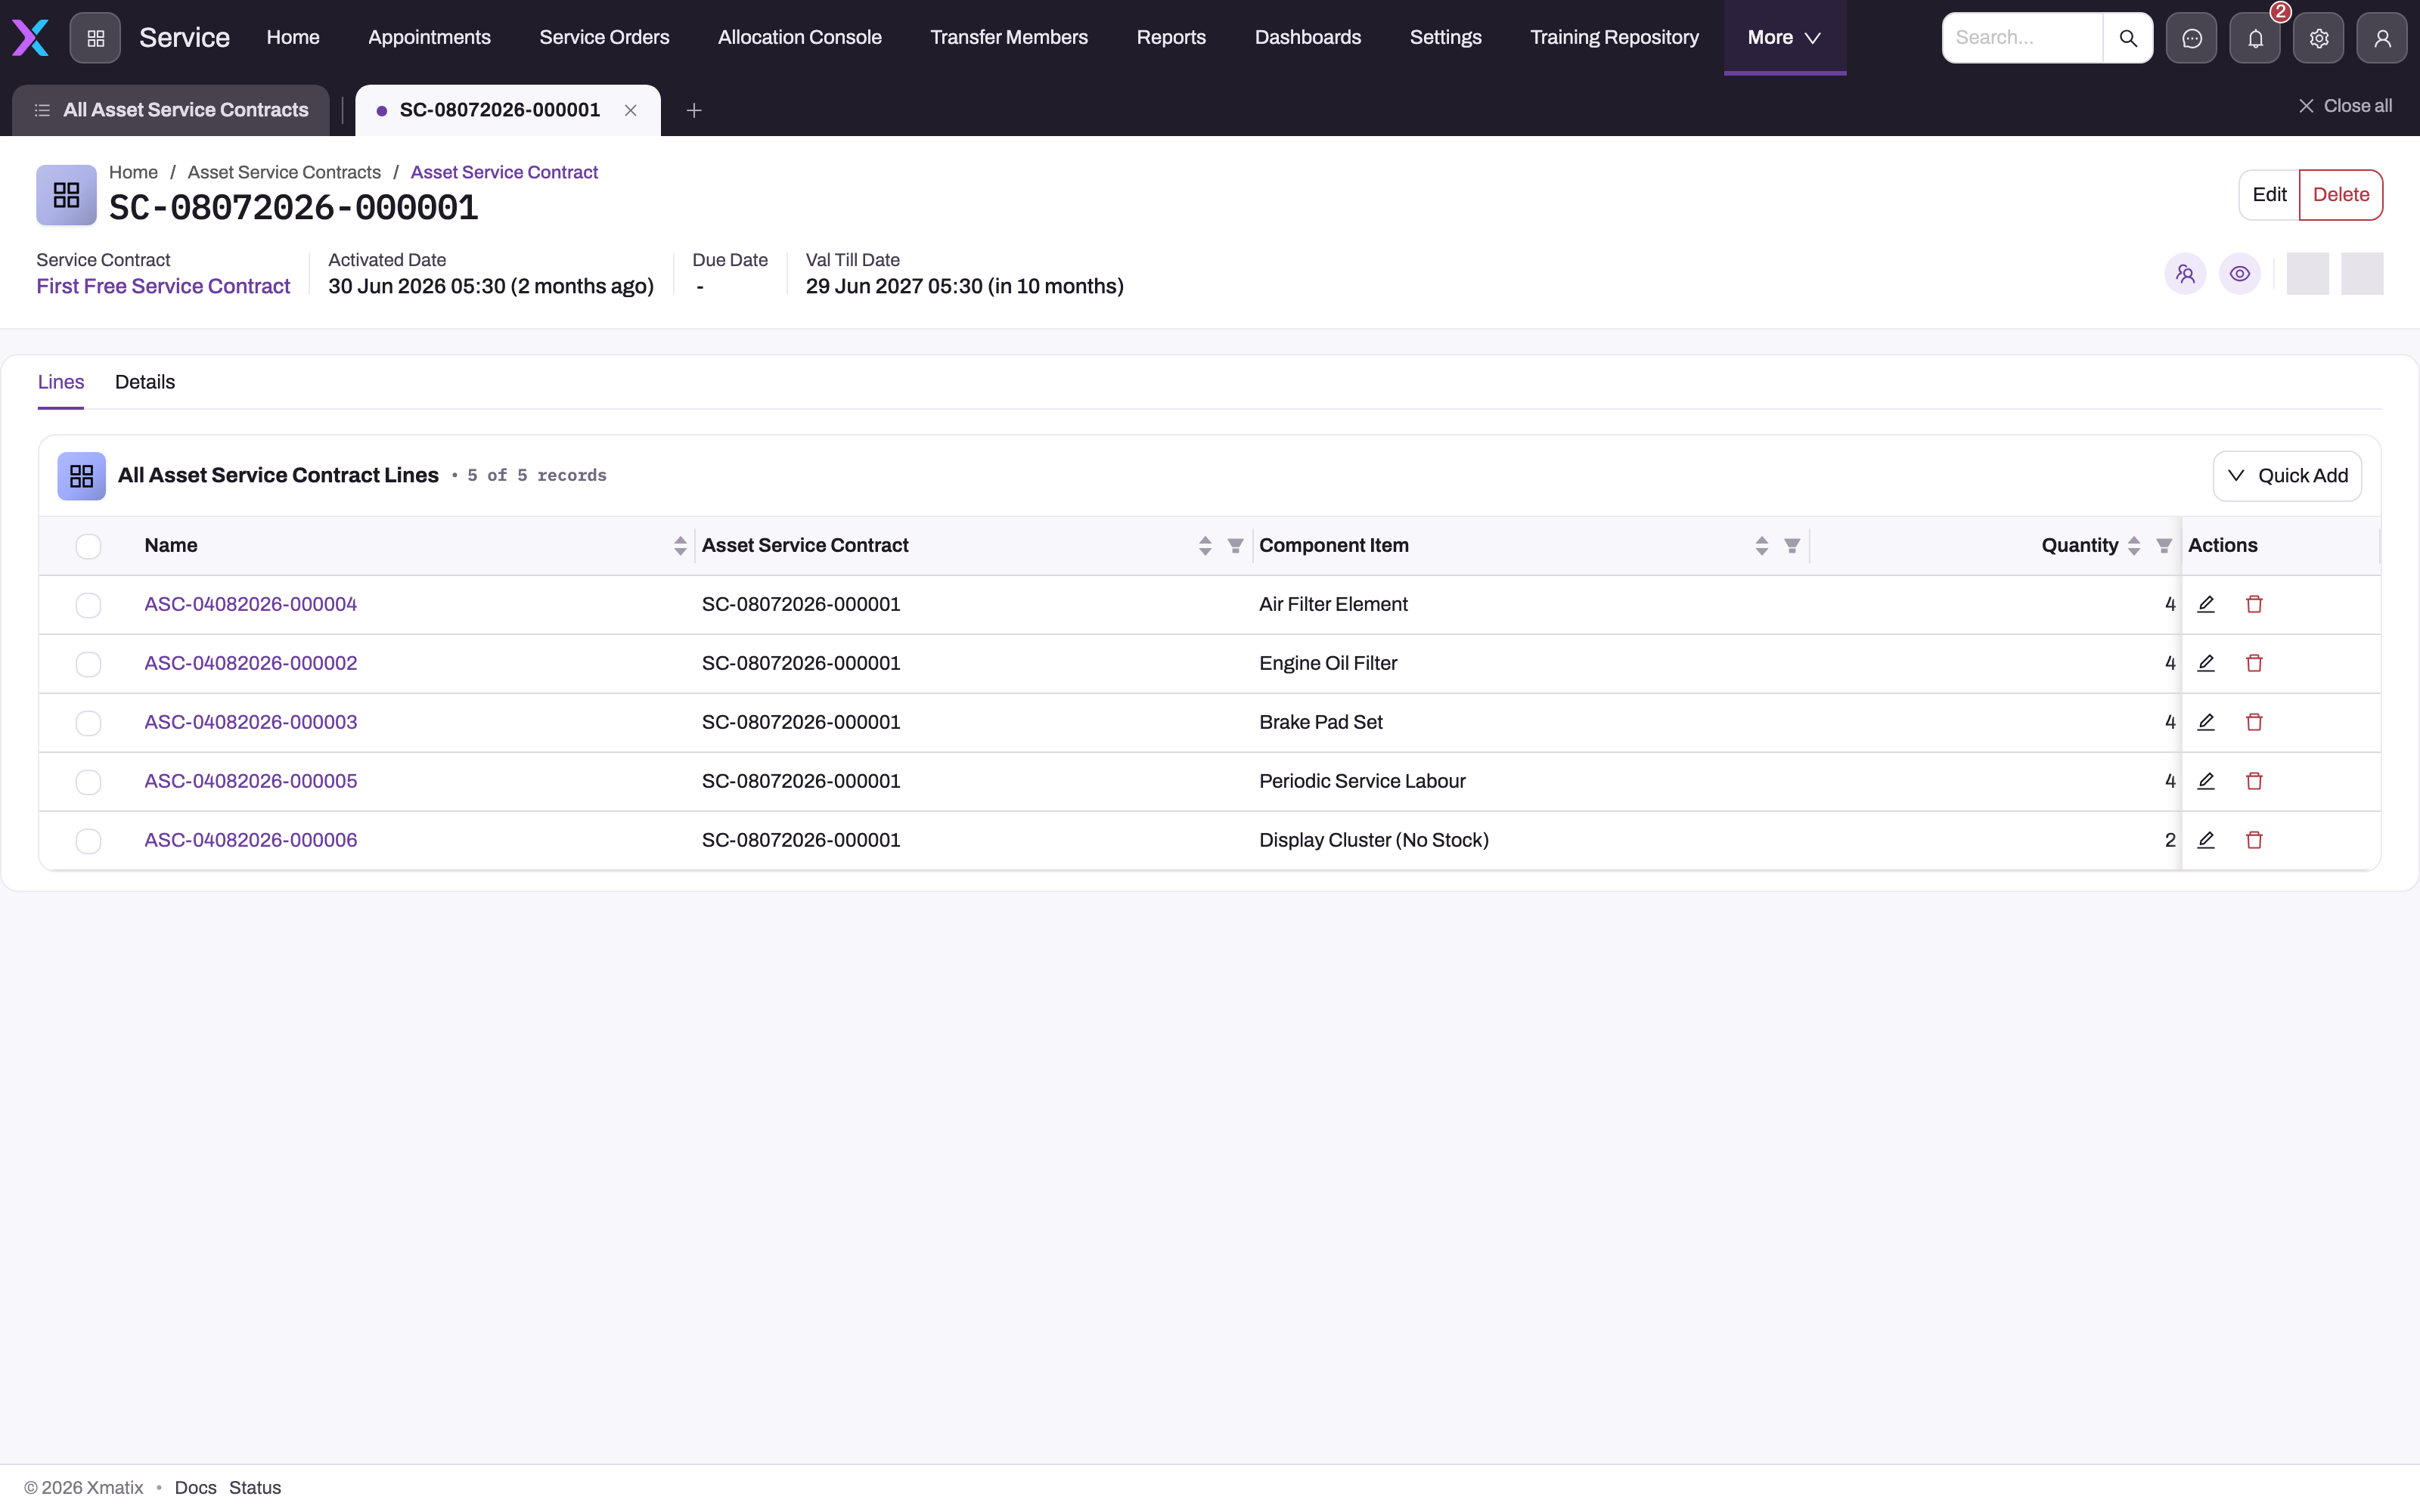
Task: Filter the Component Item column
Action: click(x=1792, y=546)
